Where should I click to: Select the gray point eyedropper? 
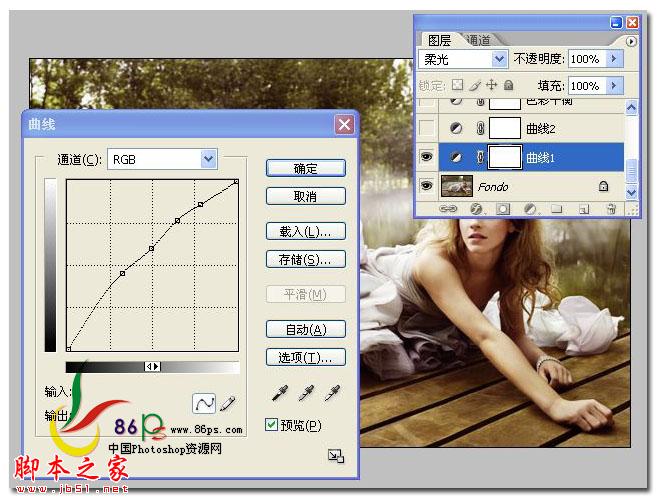[x=306, y=393]
